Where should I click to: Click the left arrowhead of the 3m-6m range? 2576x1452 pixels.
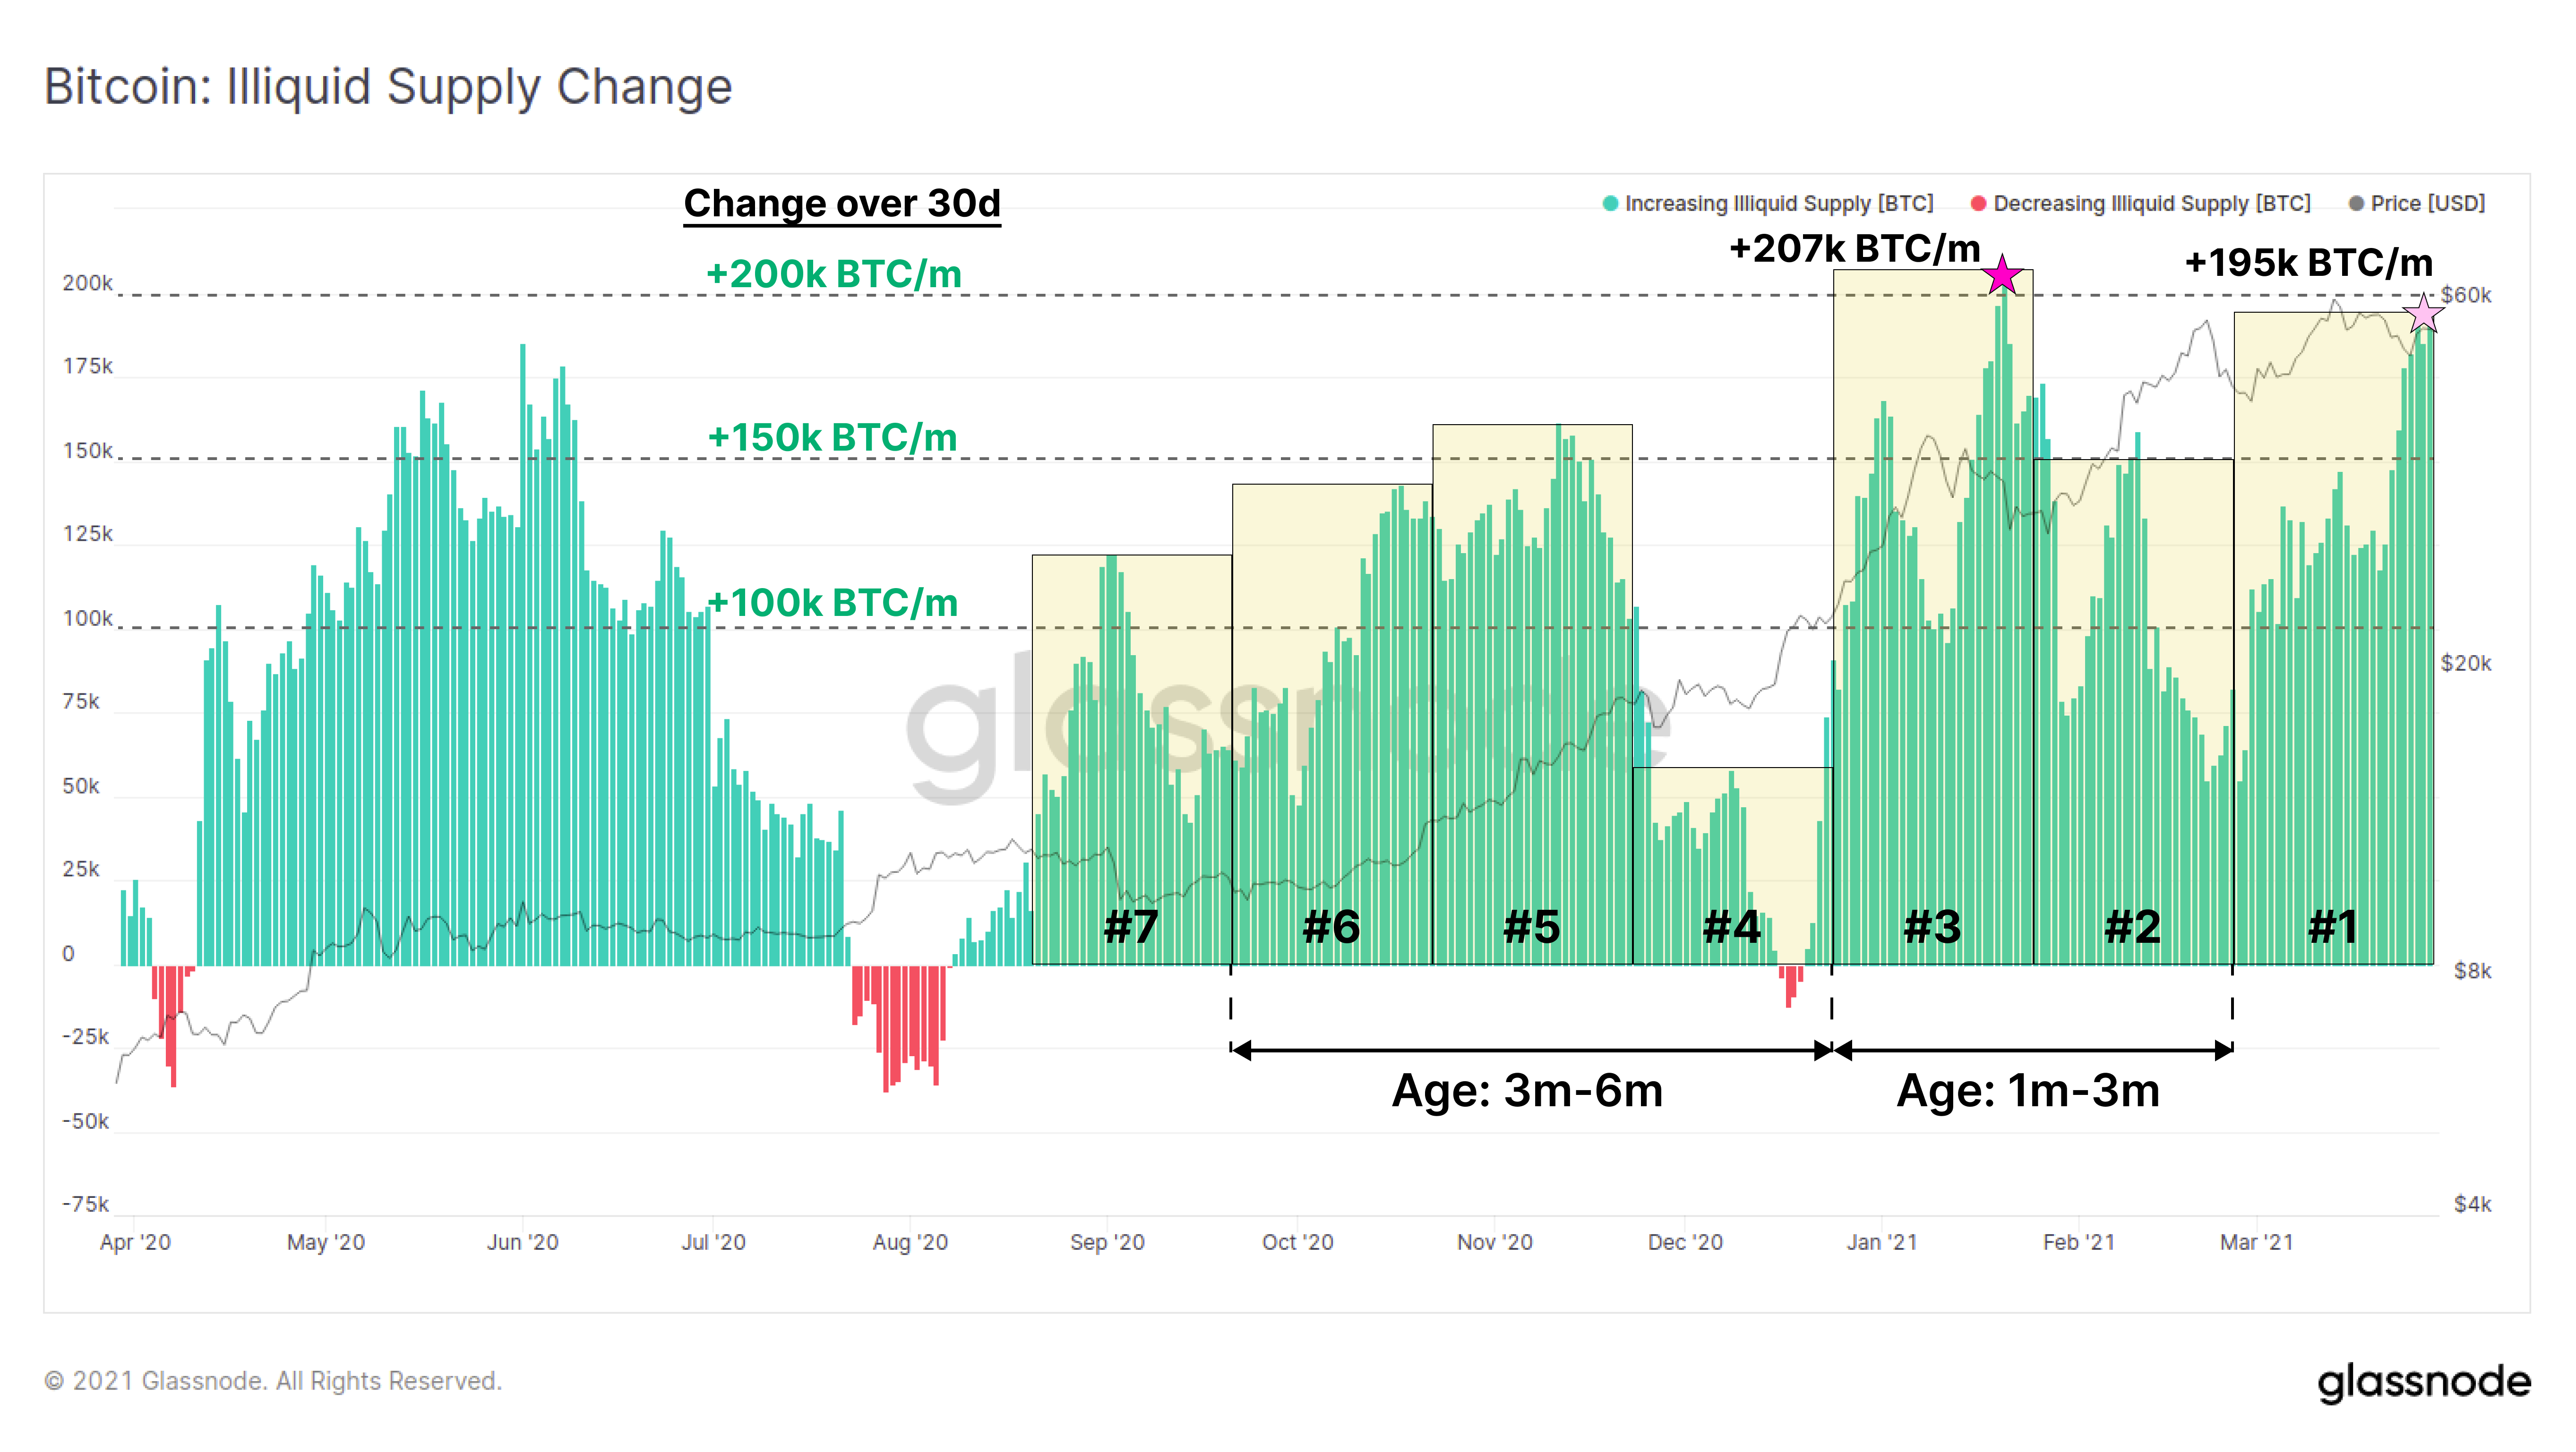[1242, 1050]
